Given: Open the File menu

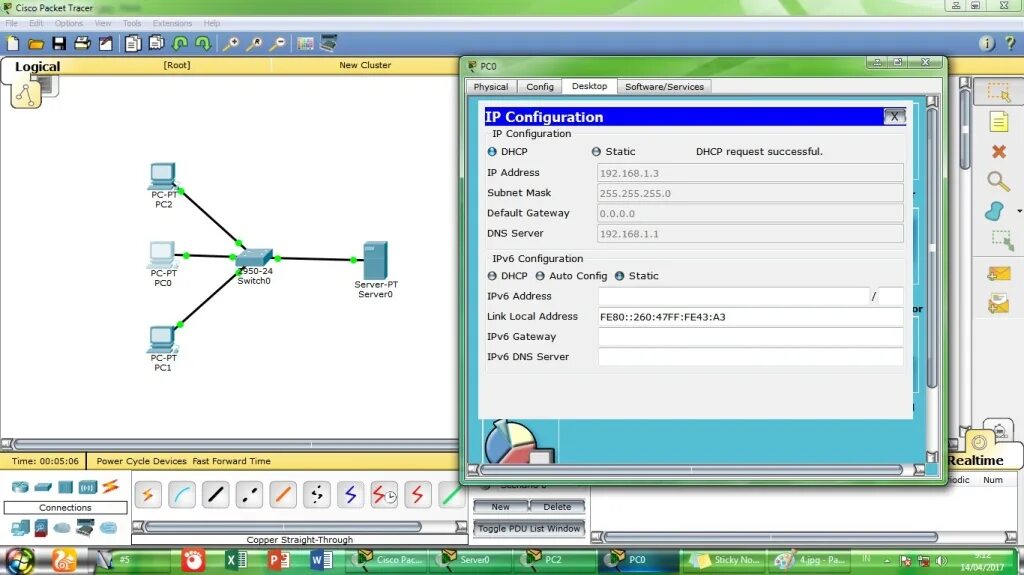Looking at the screenshot, I should click(x=12, y=23).
